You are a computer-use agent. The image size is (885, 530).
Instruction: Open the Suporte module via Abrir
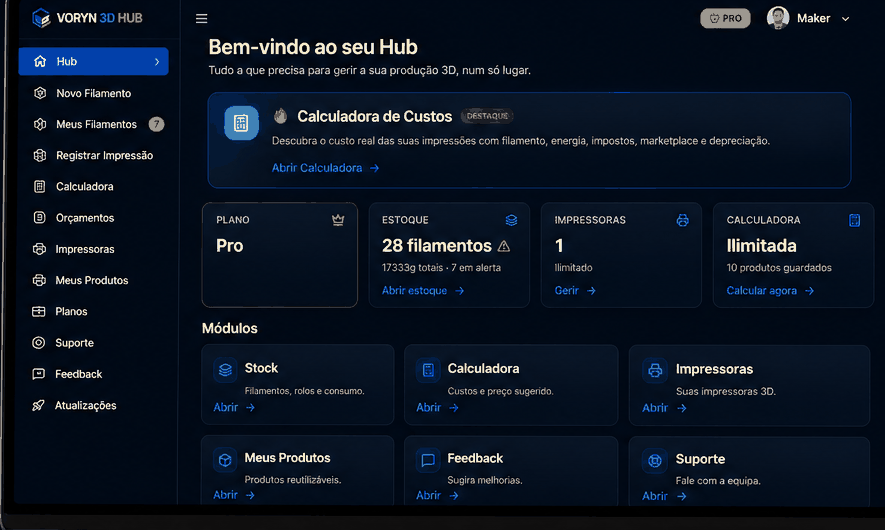coord(664,496)
